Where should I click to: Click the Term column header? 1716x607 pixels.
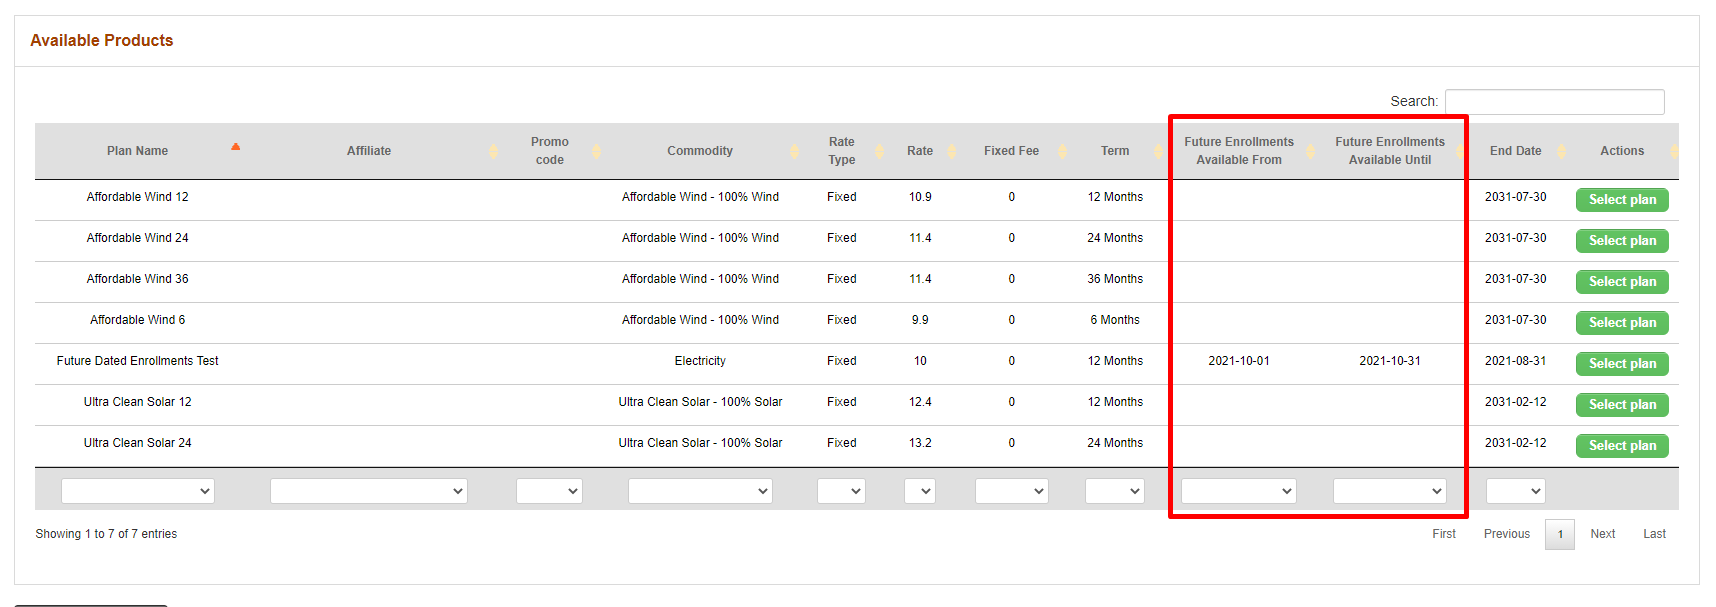[1115, 151]
